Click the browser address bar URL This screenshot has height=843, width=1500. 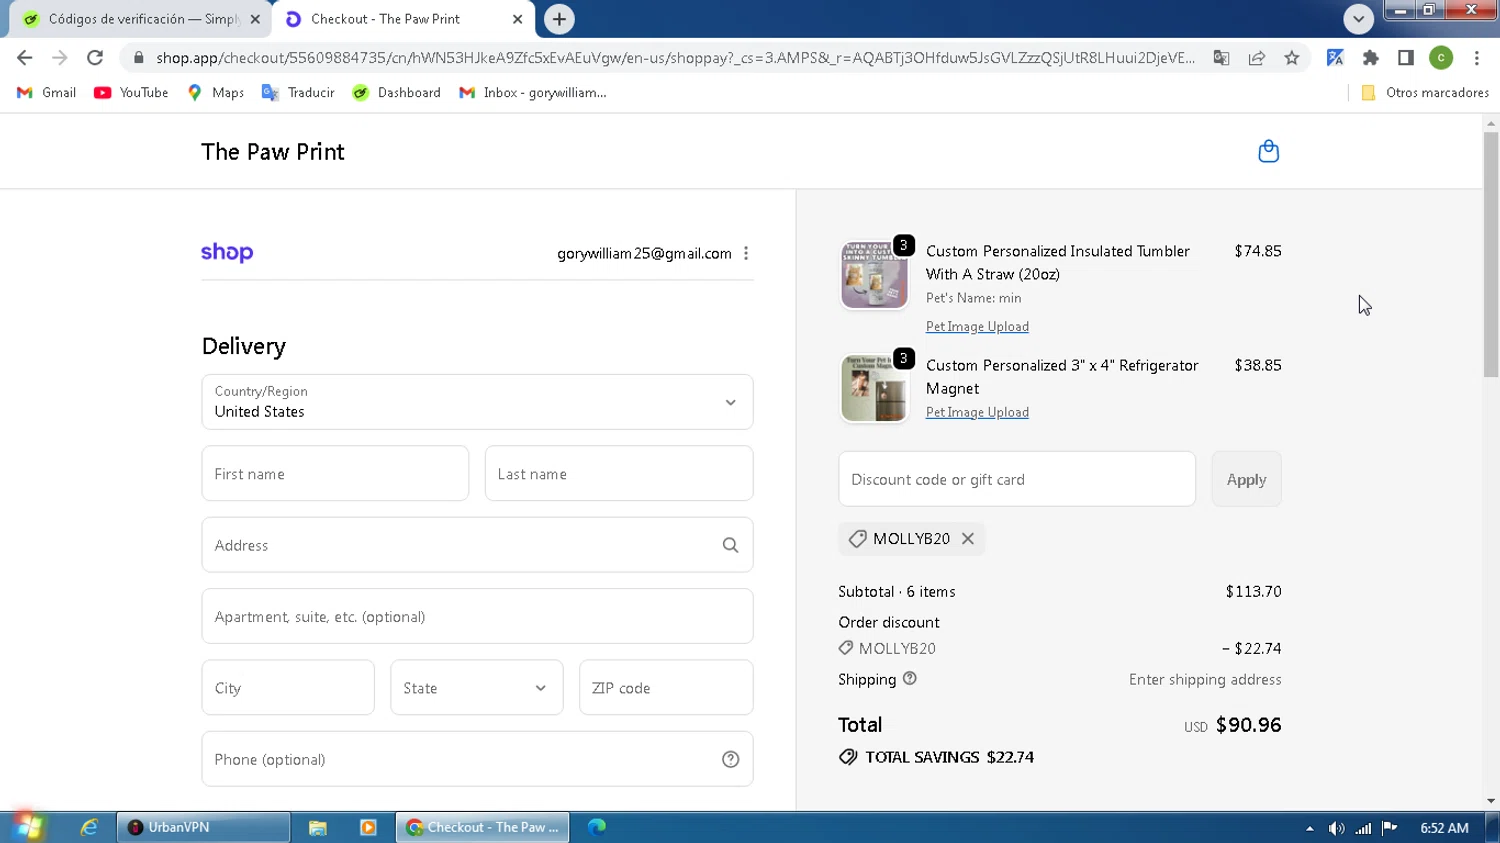675,58
